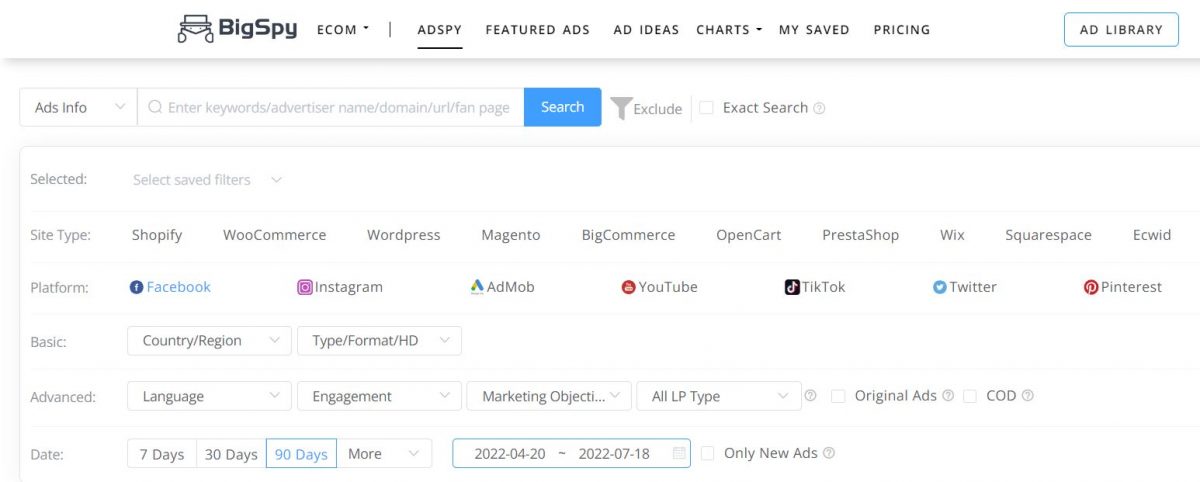Click help icon next to Only New Ads
Viewport: 1200px width, 482px height.
pos(828,453)
